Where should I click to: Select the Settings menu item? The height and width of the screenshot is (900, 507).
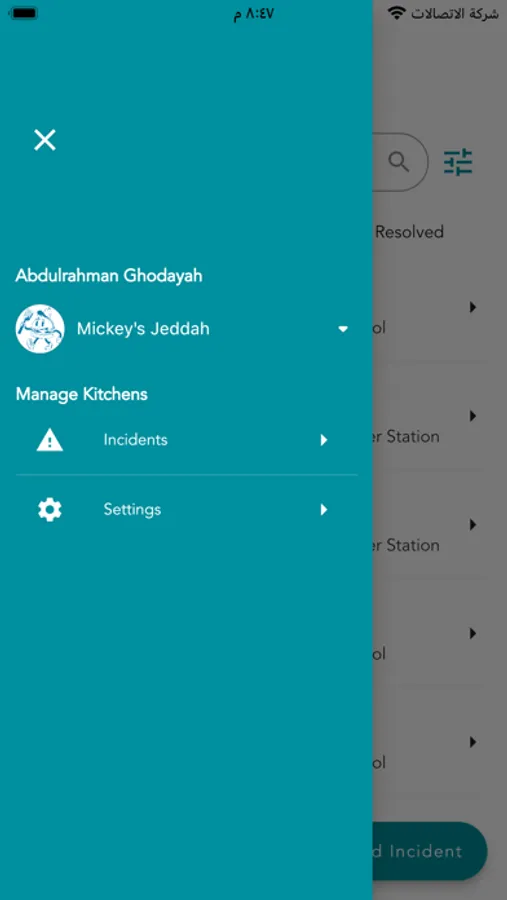(x=187, y=510)
